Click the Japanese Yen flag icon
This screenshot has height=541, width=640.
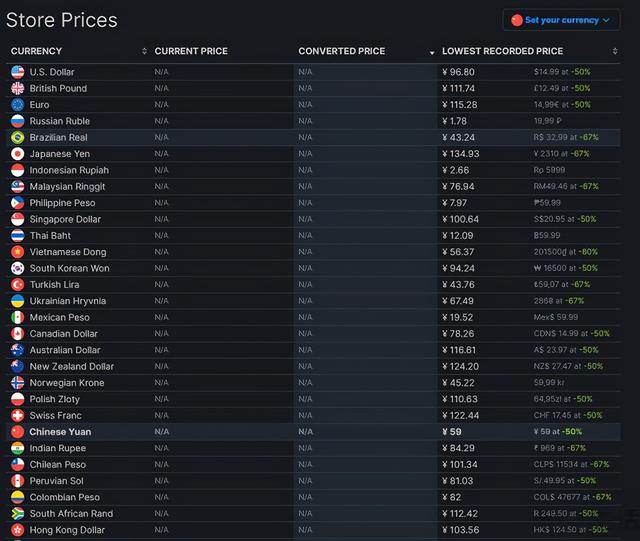coord(17,154)
